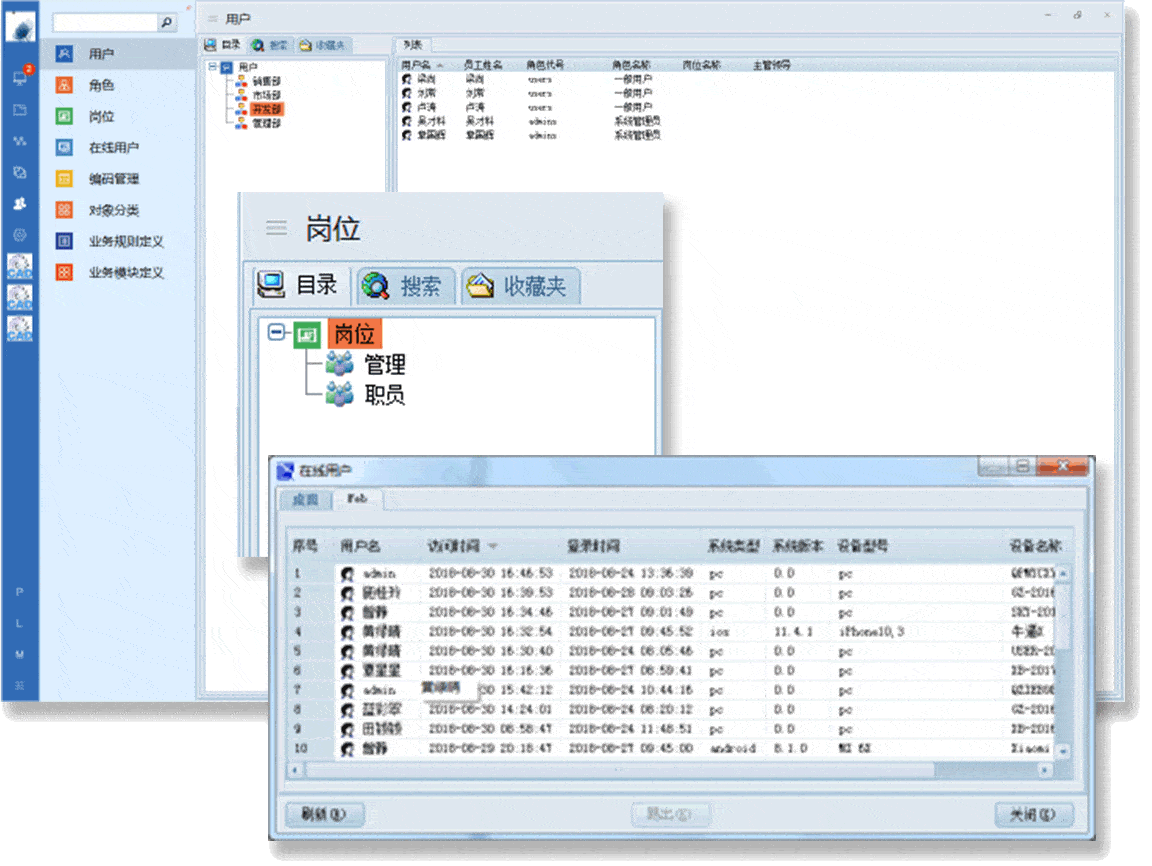Screen dimensions: 1152x866
Task: Open the monitor icon with red badge
Action: click(20, 77)
